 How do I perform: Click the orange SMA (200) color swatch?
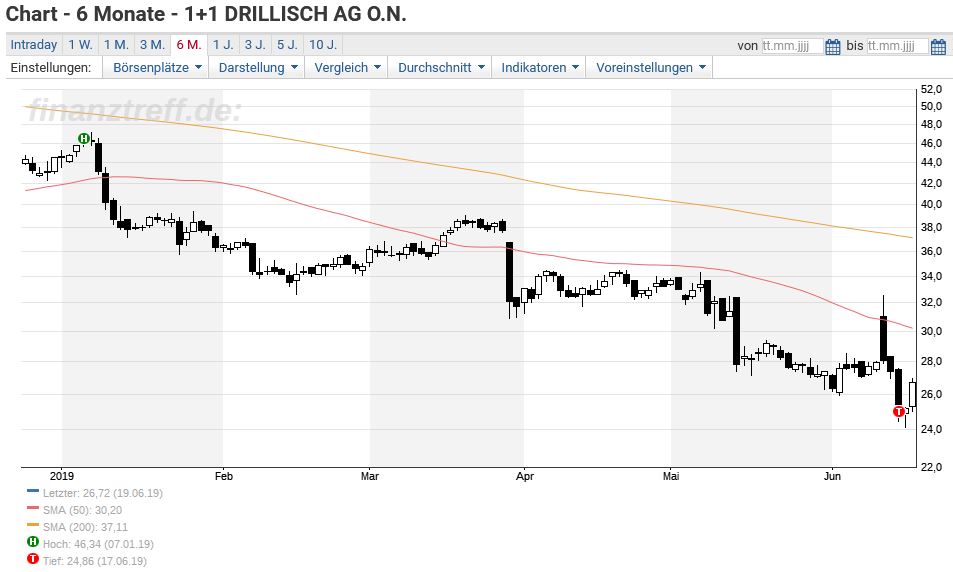click(x=33, y=525)
